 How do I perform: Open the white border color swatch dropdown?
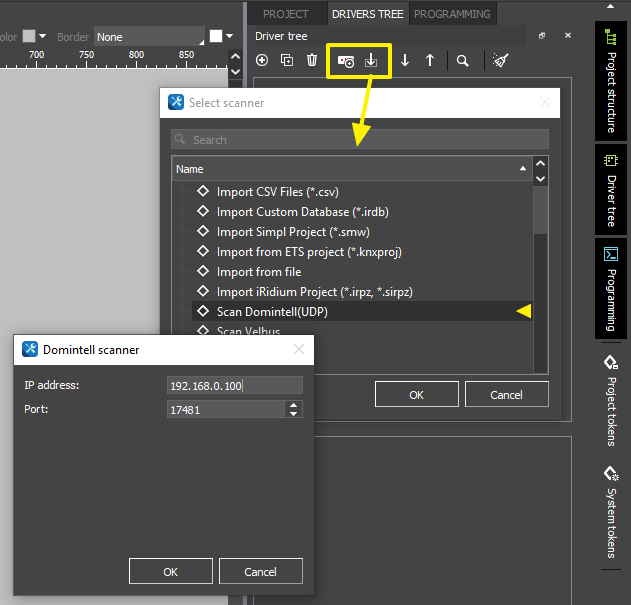(222, 37)
